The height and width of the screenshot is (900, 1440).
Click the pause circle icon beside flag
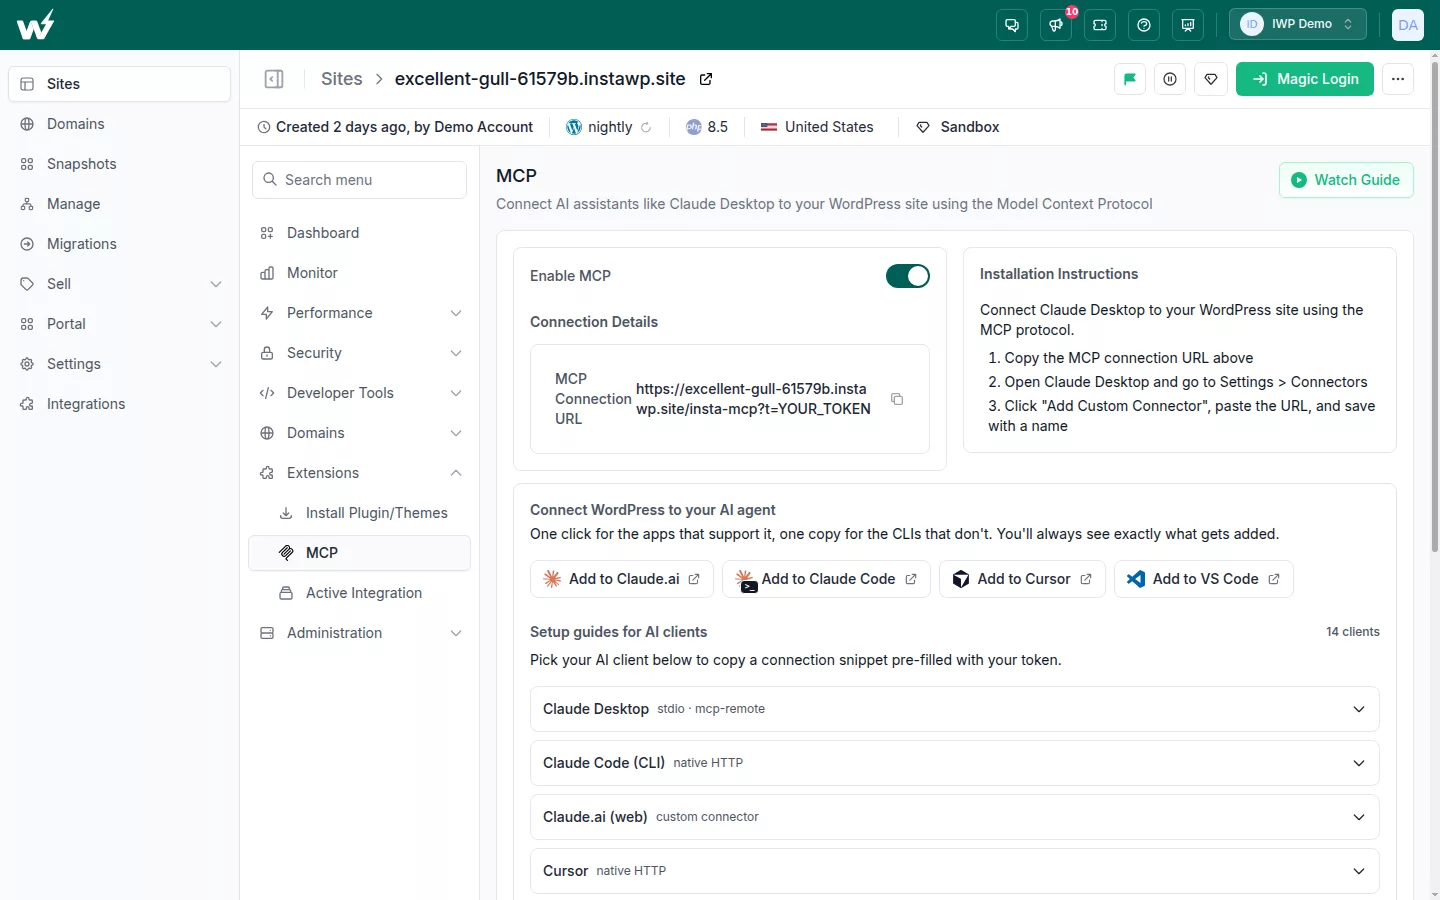(1170, 79)
